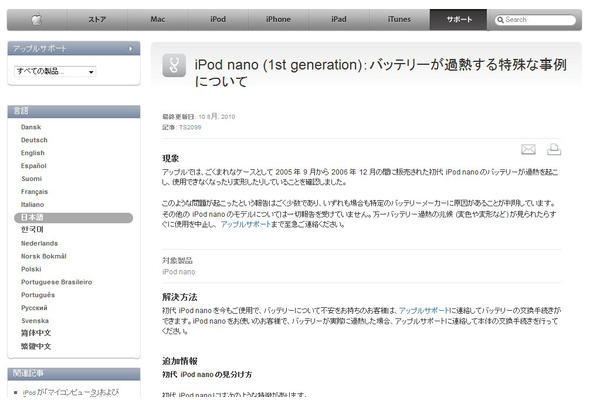Switch language to Norsk Bokmål
Image resolution: width=610 pixels, height=400 pixels.
(x=44, y=256)
